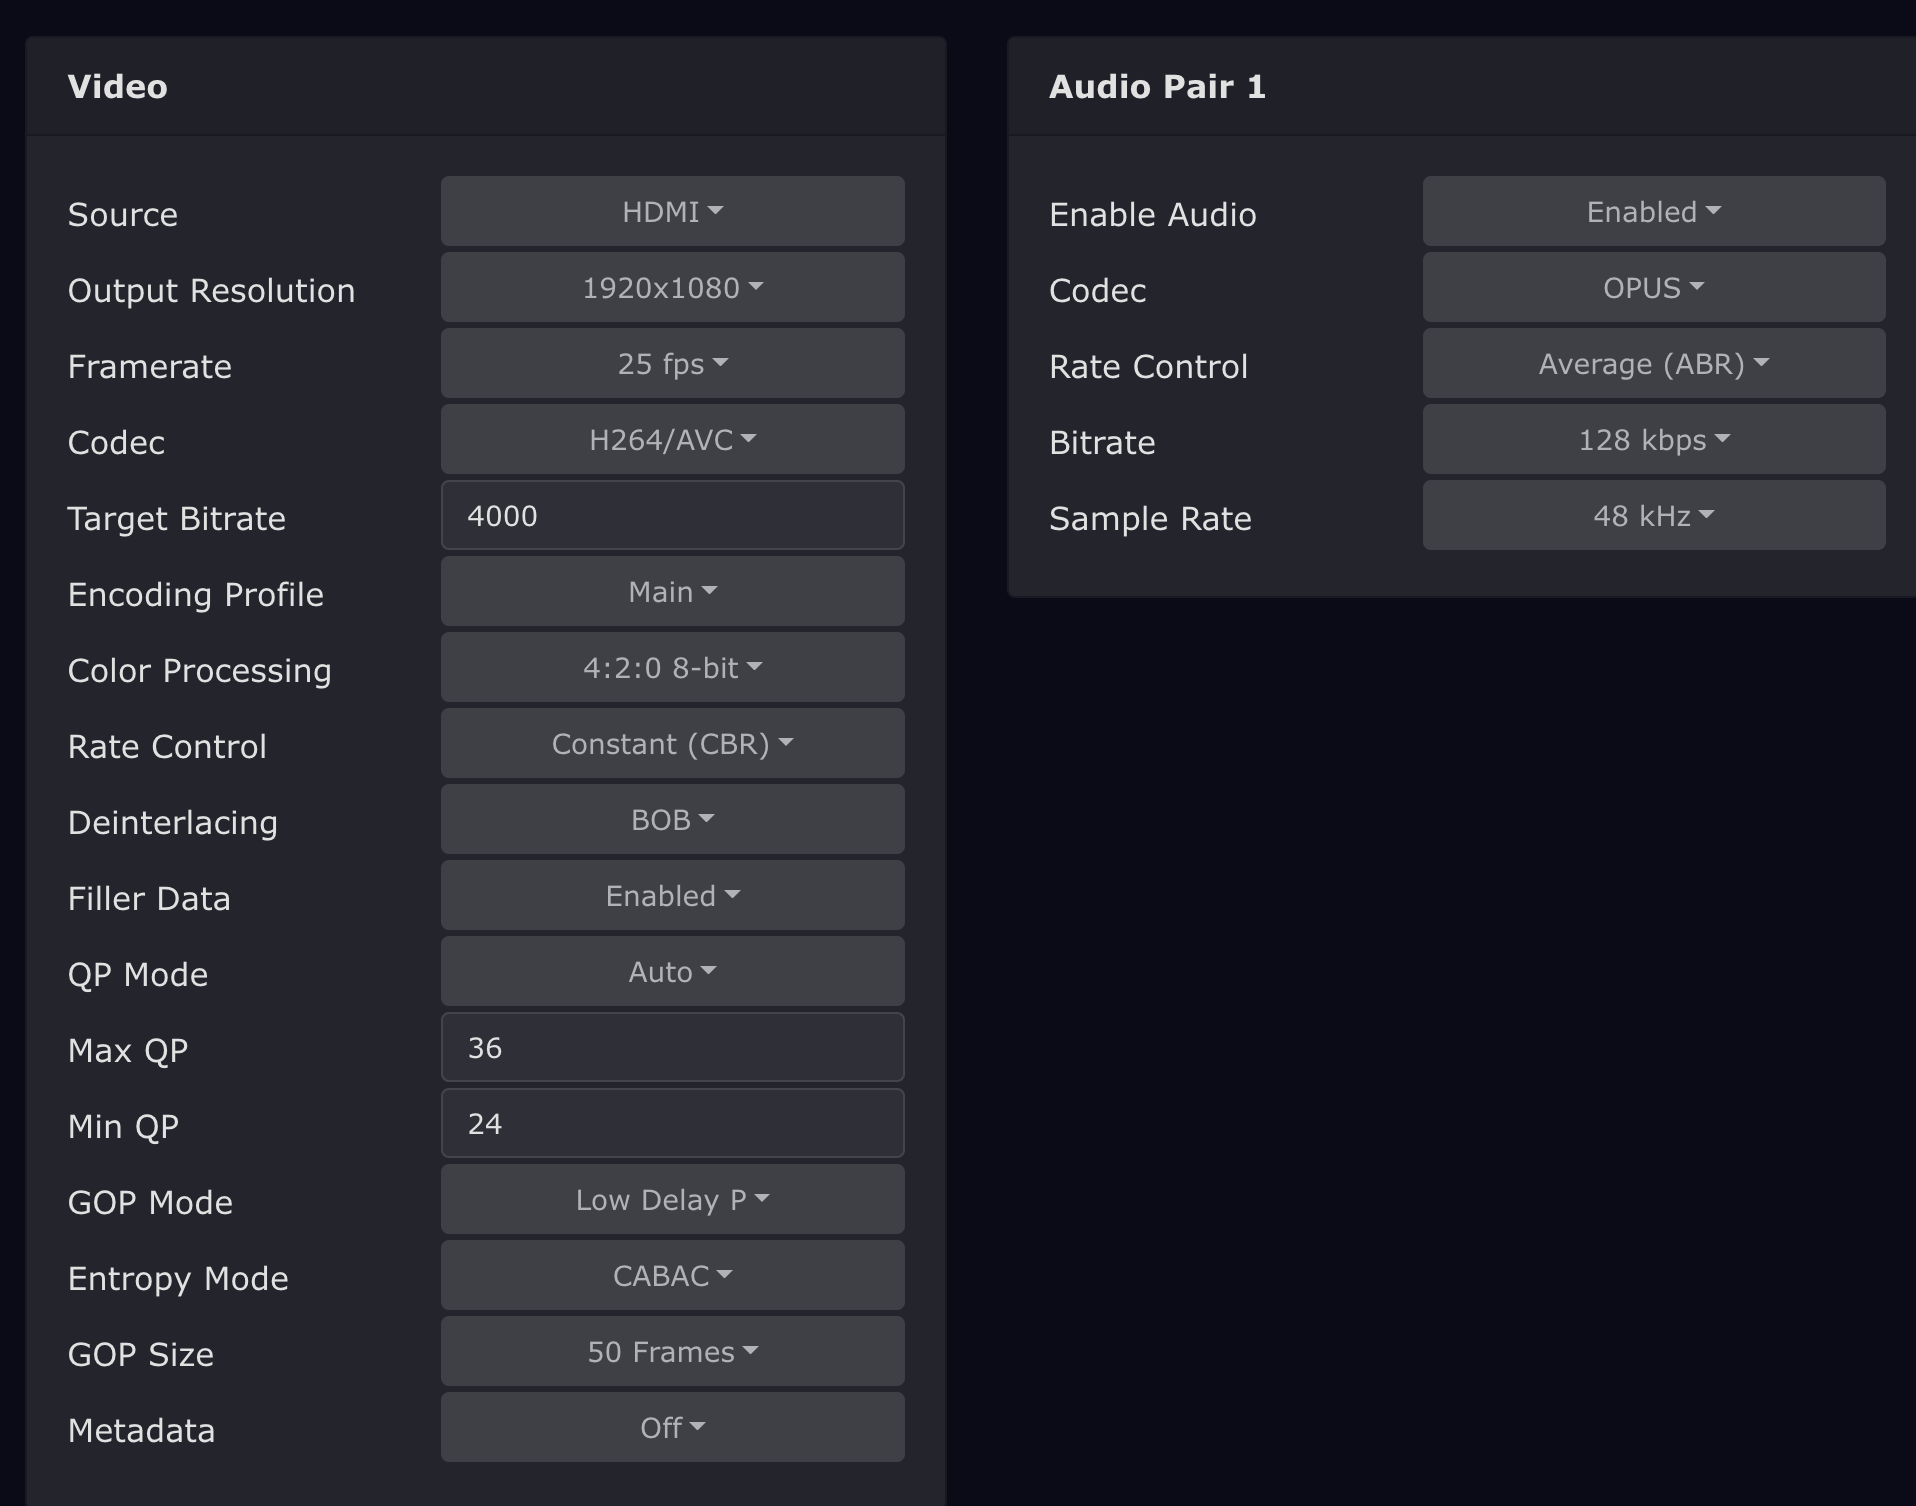The height and width of the screenshot is (1506, 1916).
Task: Toggle the Filler Data Enabled dropdown
Action: pyautogui.click(x=672, y=896)
